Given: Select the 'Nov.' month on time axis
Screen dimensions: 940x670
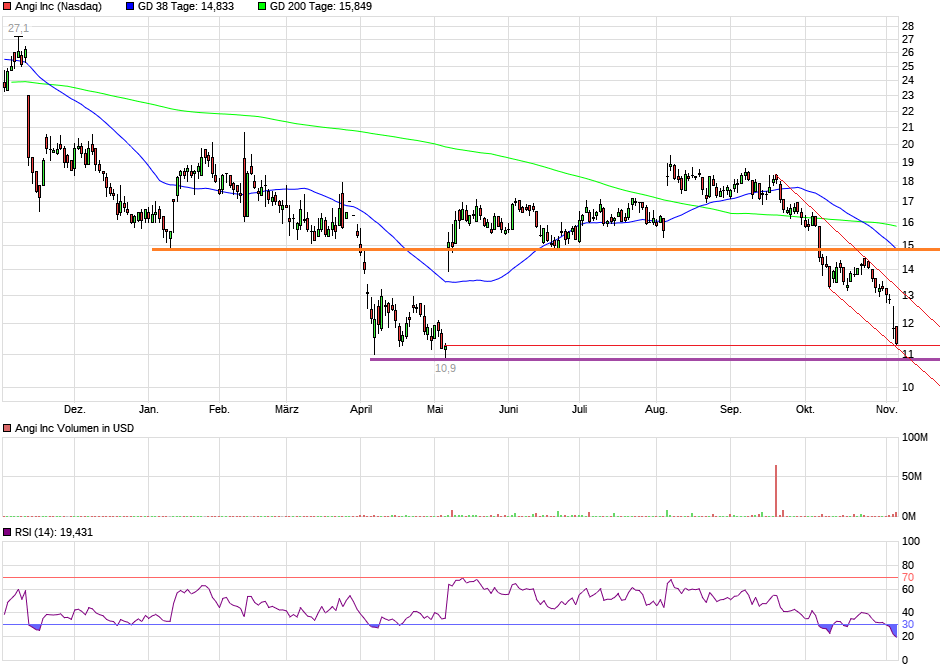Looking at the screenshot, I should click(x=886, y=409).
